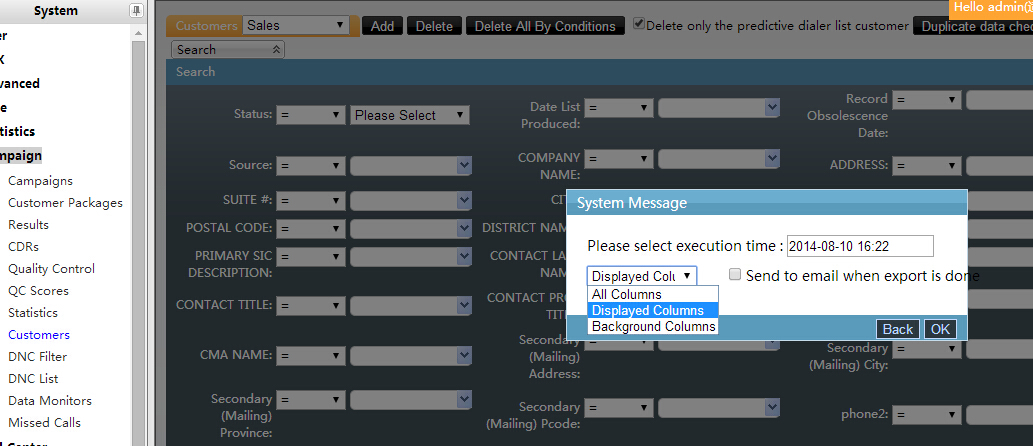Viewport: 1033px width, 446px height.
Task: Collapse the Search section with the chevron icon
Action: [x=276, y=49]
